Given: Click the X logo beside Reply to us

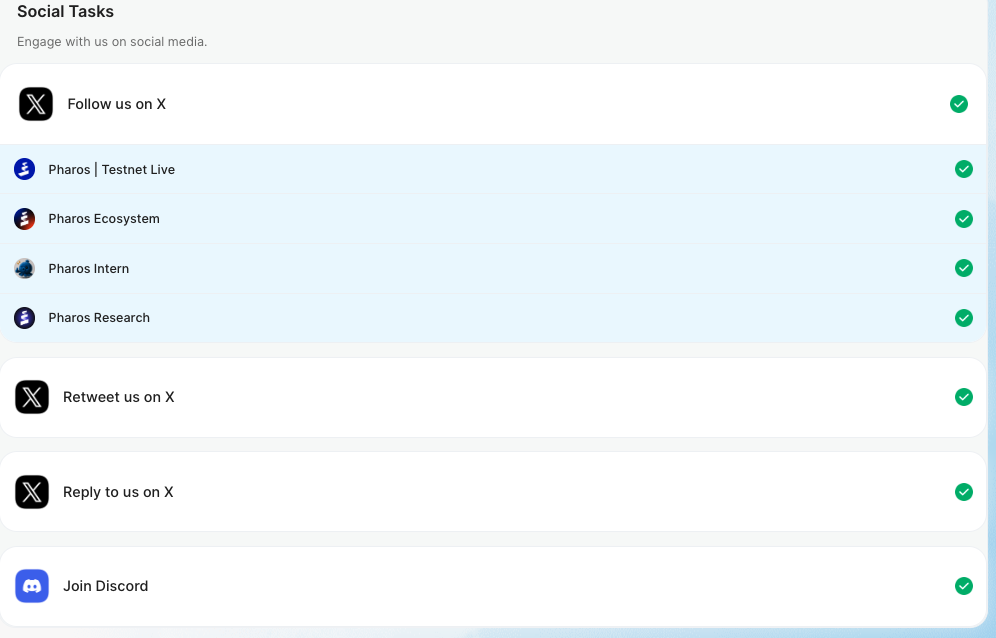Looking at the screenshot, I should click(32, 492).
